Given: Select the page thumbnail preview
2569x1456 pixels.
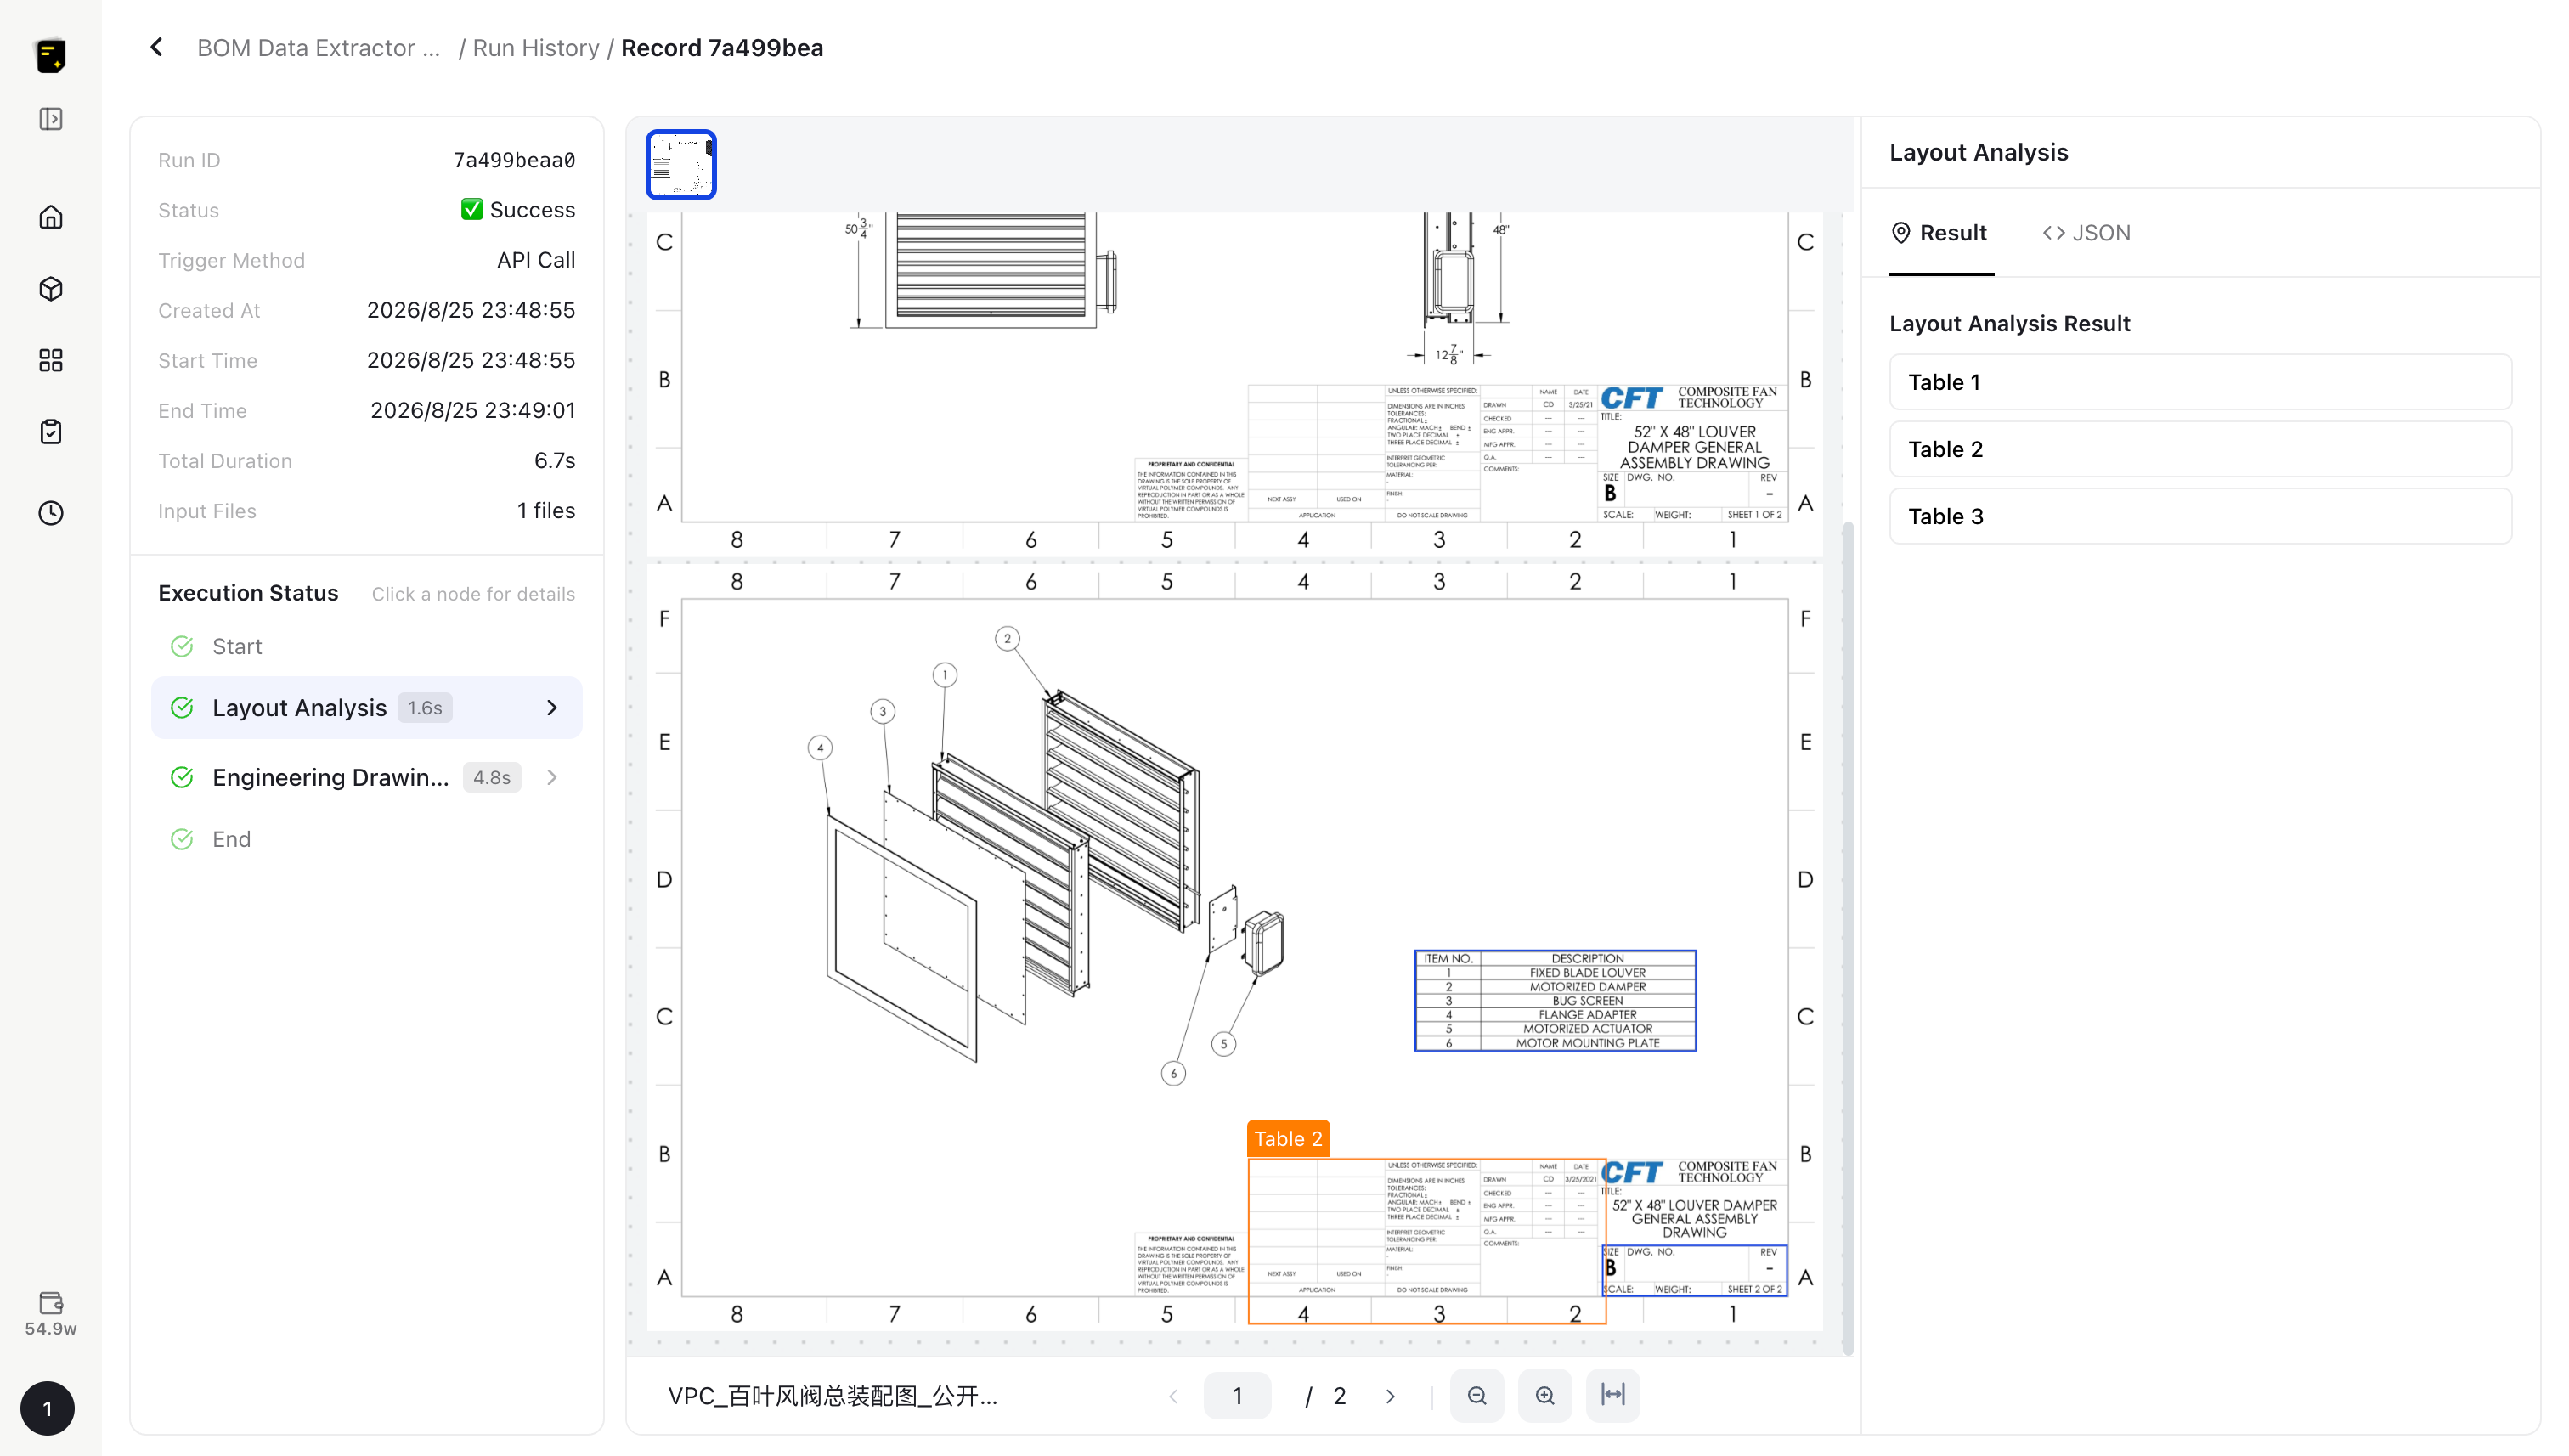Looking at the screenshot, I should tap(681, 164).
